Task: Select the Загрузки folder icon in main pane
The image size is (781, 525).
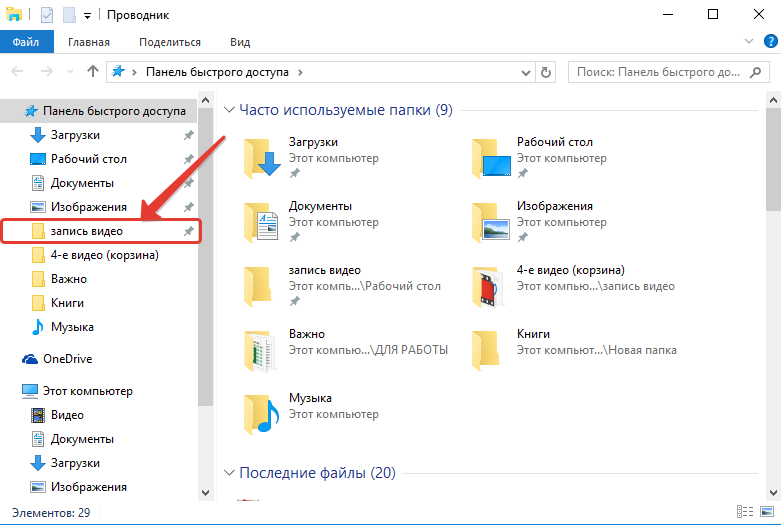Action: coord(262,158)
